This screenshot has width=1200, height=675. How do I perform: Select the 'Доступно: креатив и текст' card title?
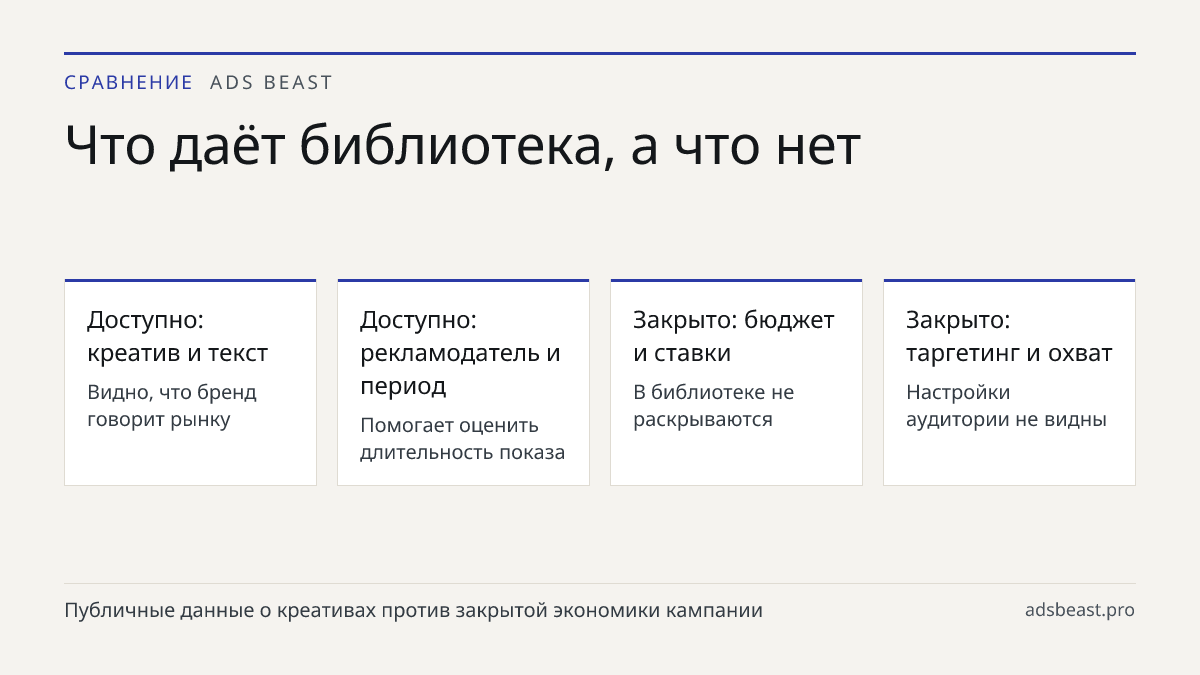[178, 337]
